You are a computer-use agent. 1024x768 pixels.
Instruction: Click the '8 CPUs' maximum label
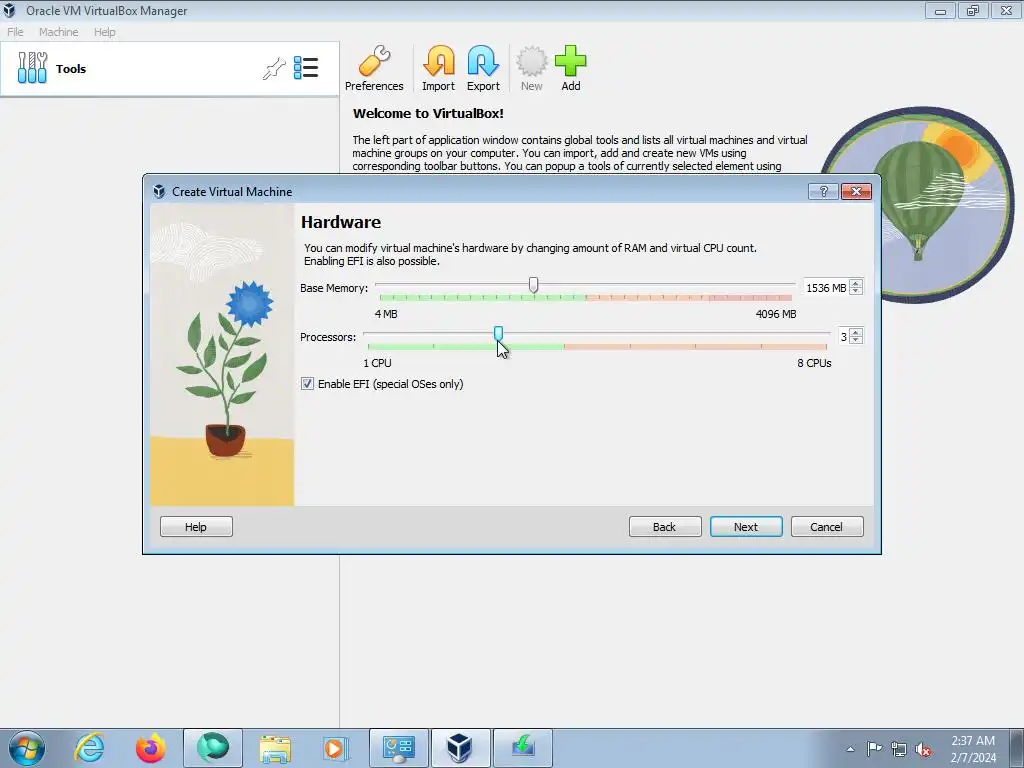pos(814,363)
